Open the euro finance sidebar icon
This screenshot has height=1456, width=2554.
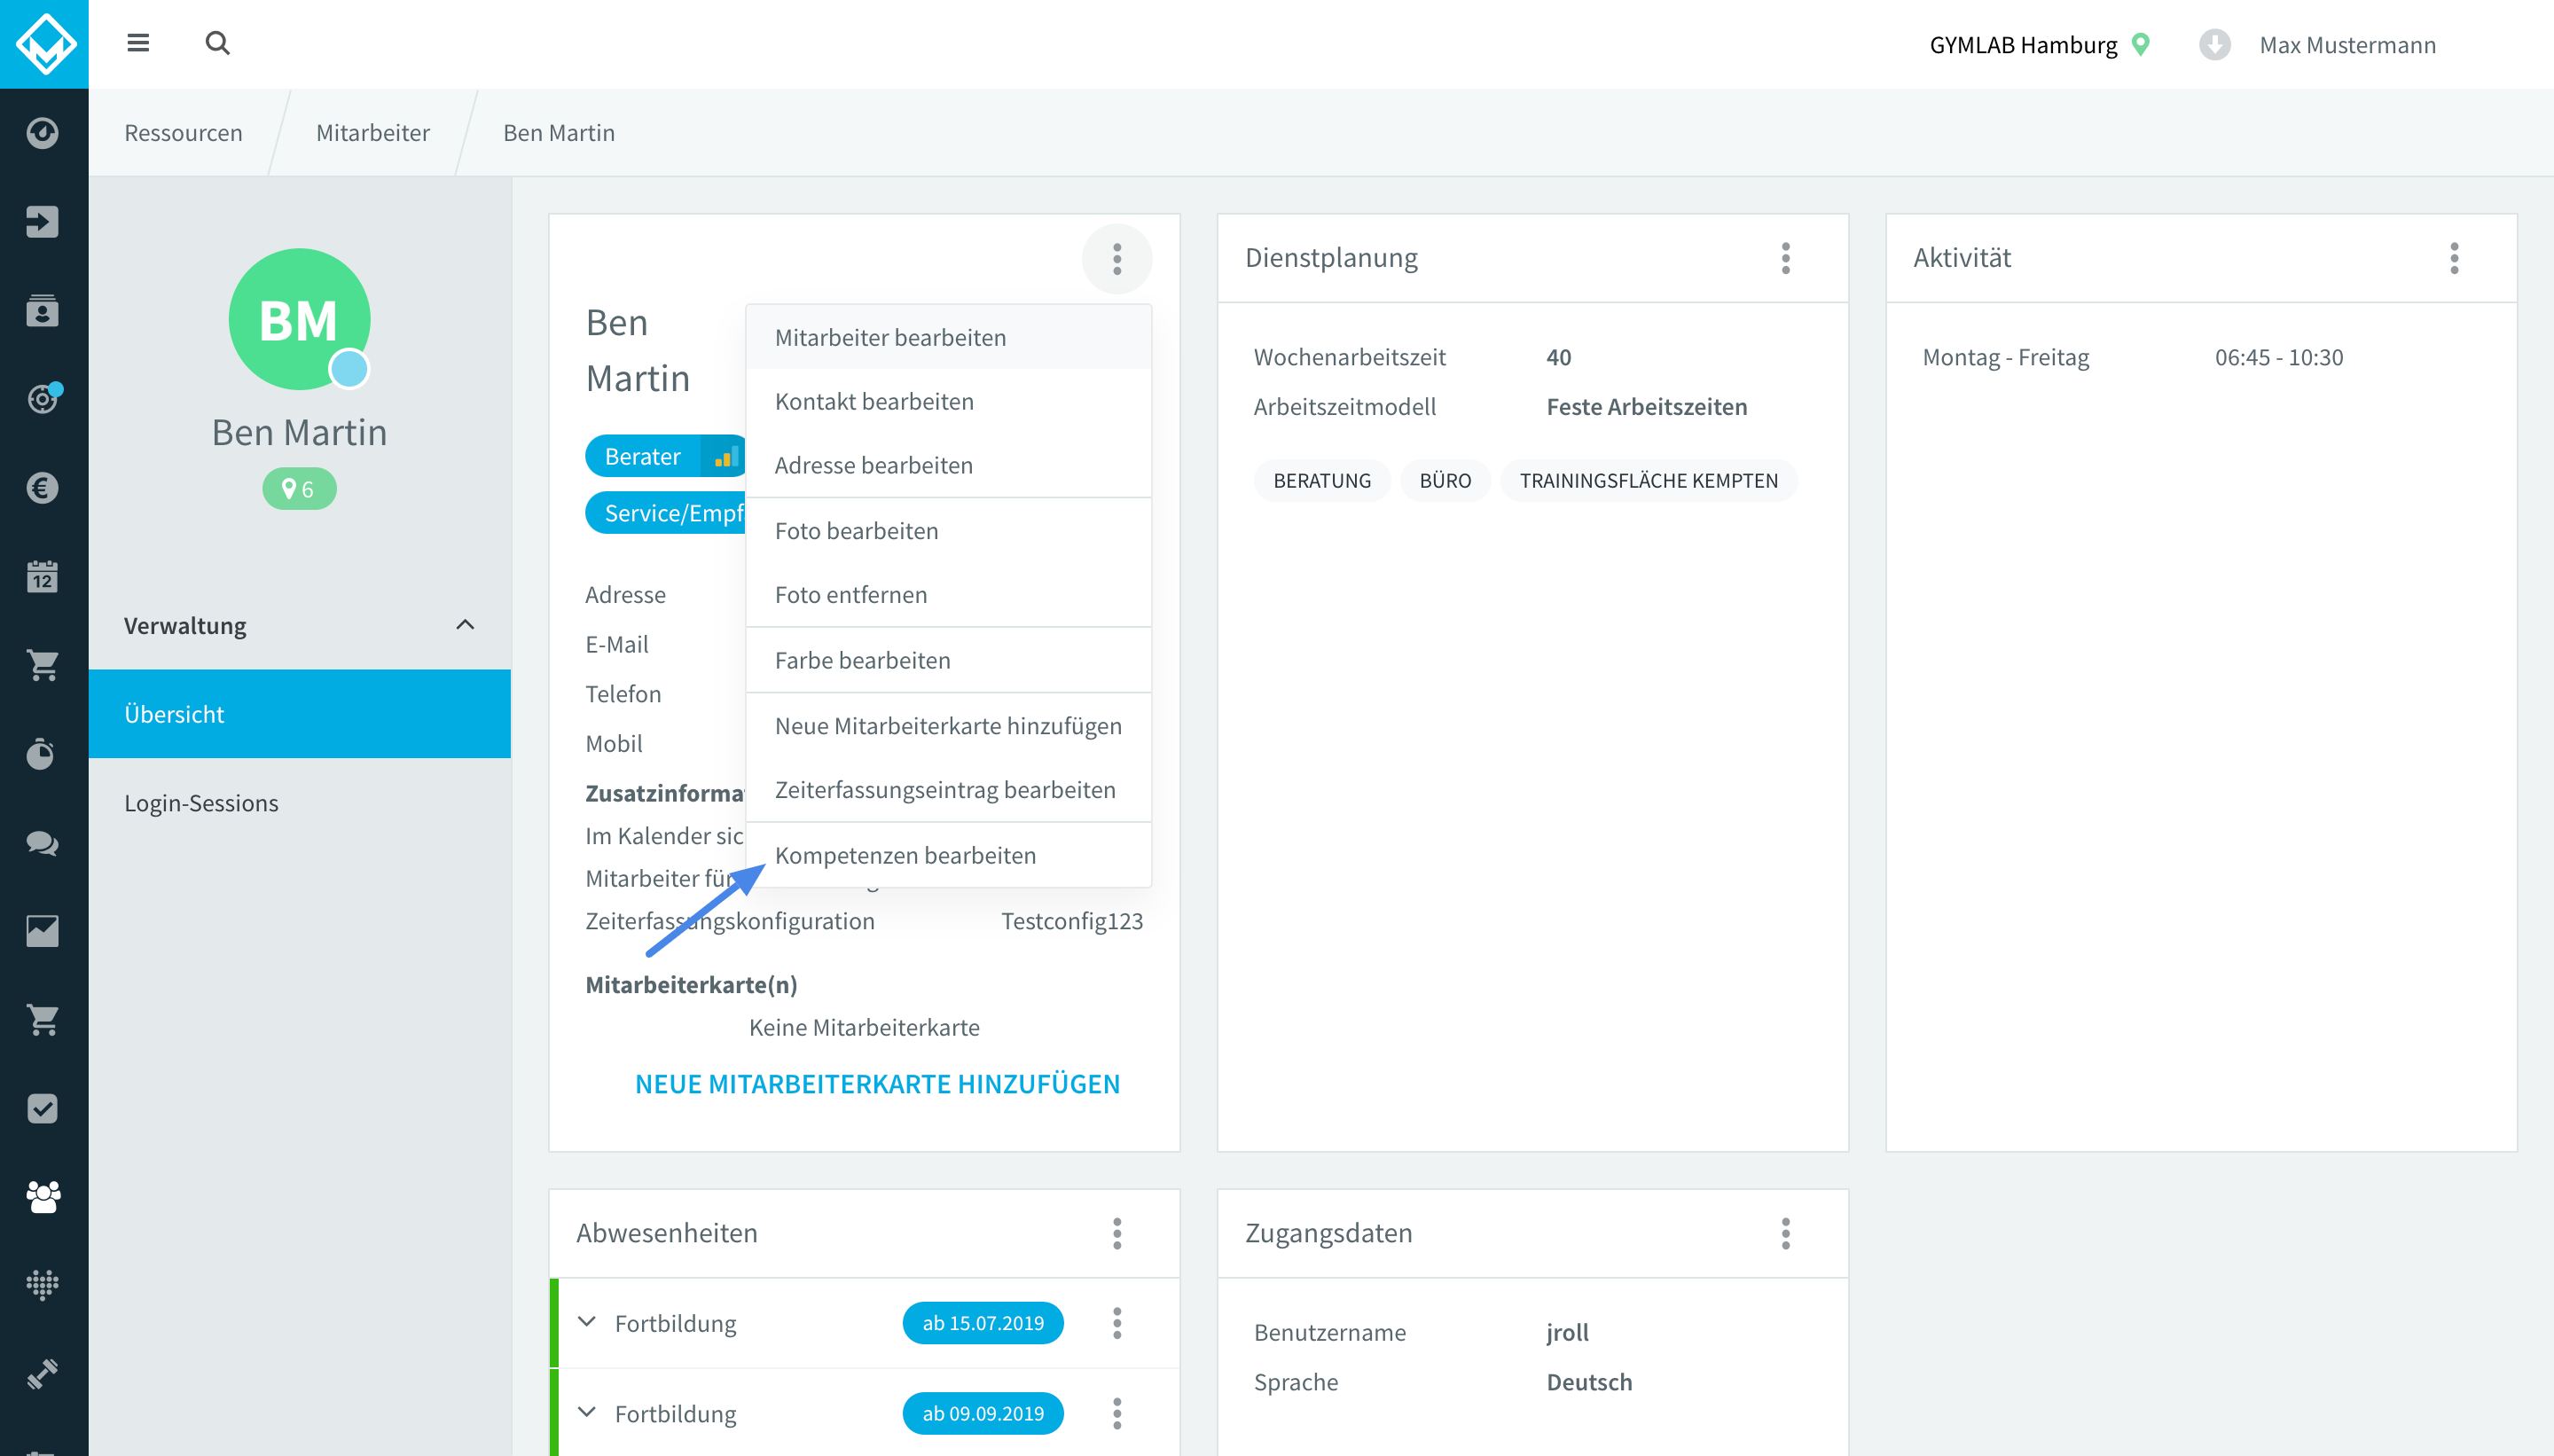point(42,488)
